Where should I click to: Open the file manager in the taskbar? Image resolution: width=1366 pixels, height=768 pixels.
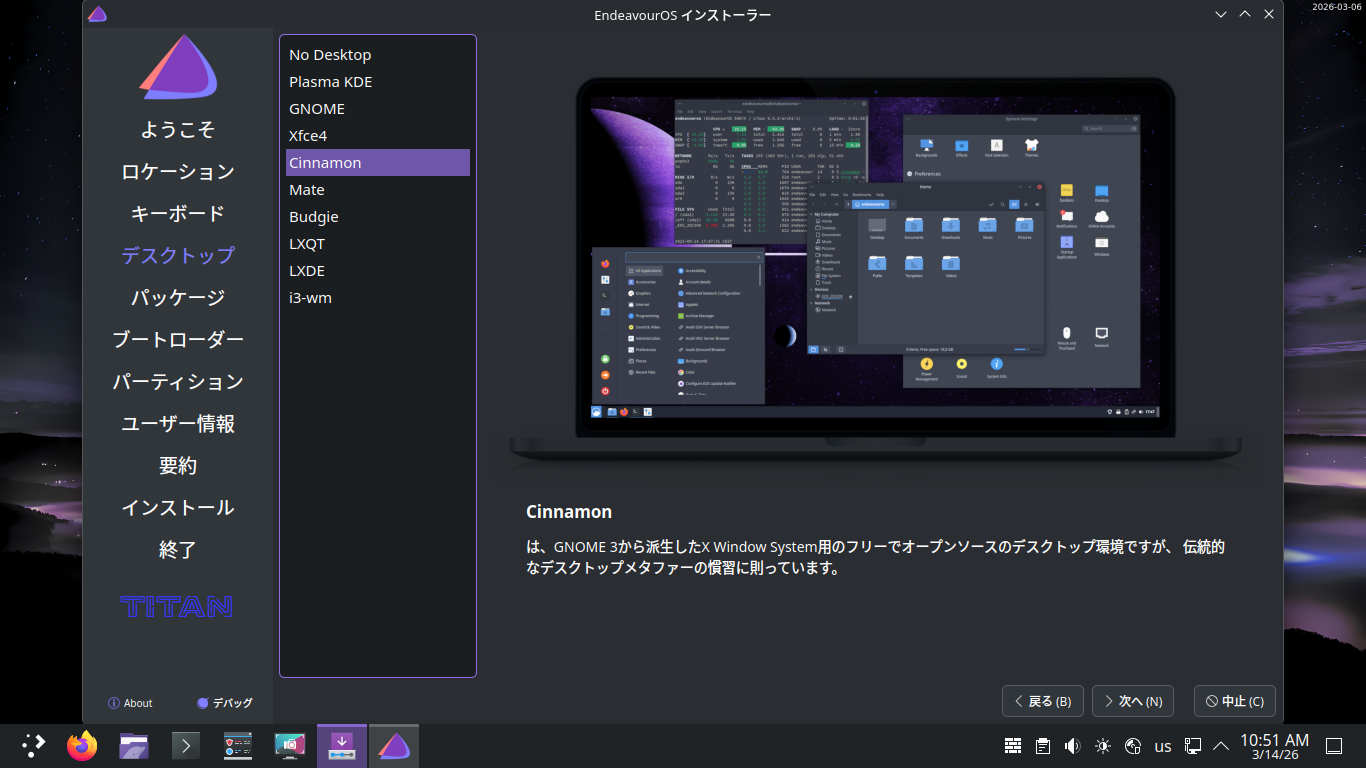134,746
